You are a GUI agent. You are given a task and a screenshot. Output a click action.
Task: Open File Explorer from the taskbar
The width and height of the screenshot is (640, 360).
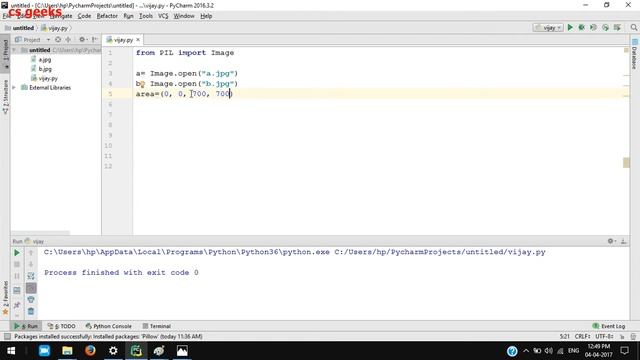pos(67,351)
